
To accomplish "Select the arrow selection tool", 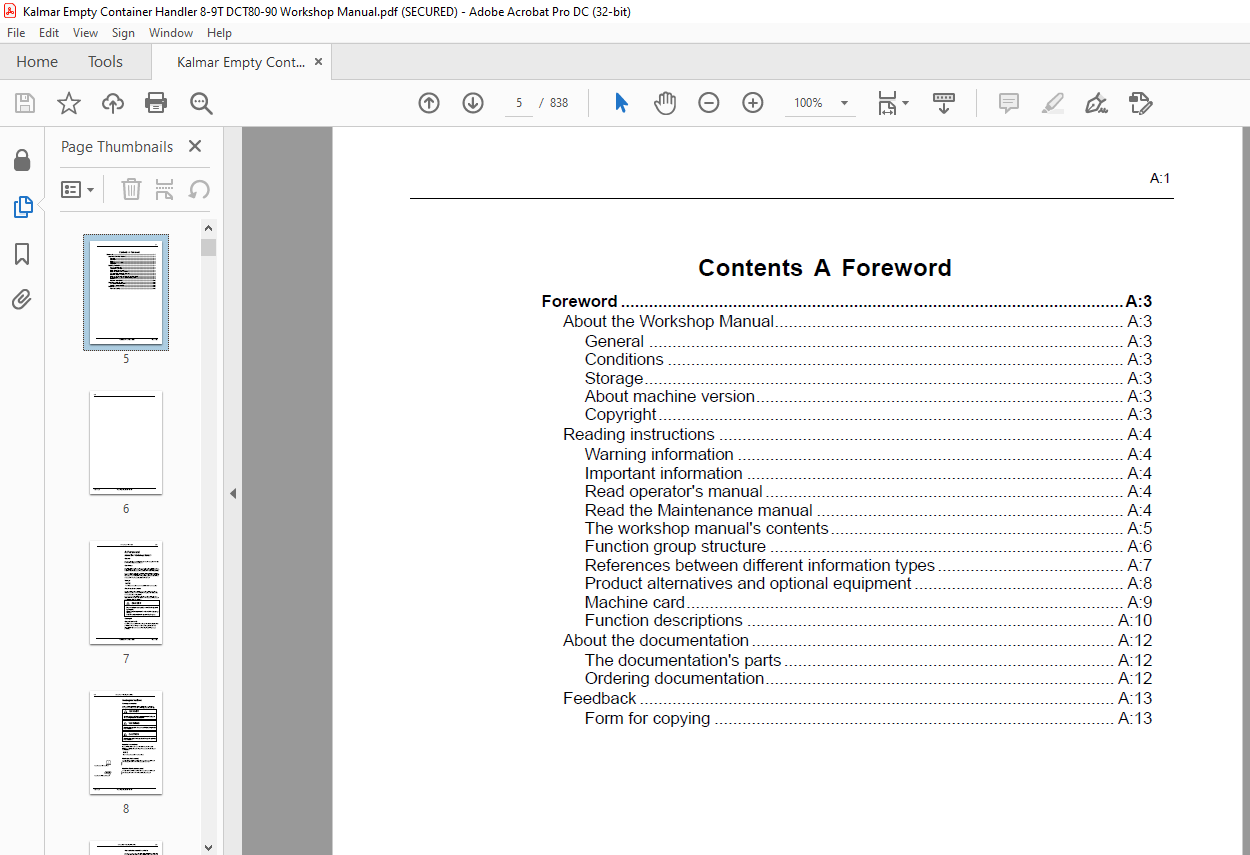I will point(621,103).
